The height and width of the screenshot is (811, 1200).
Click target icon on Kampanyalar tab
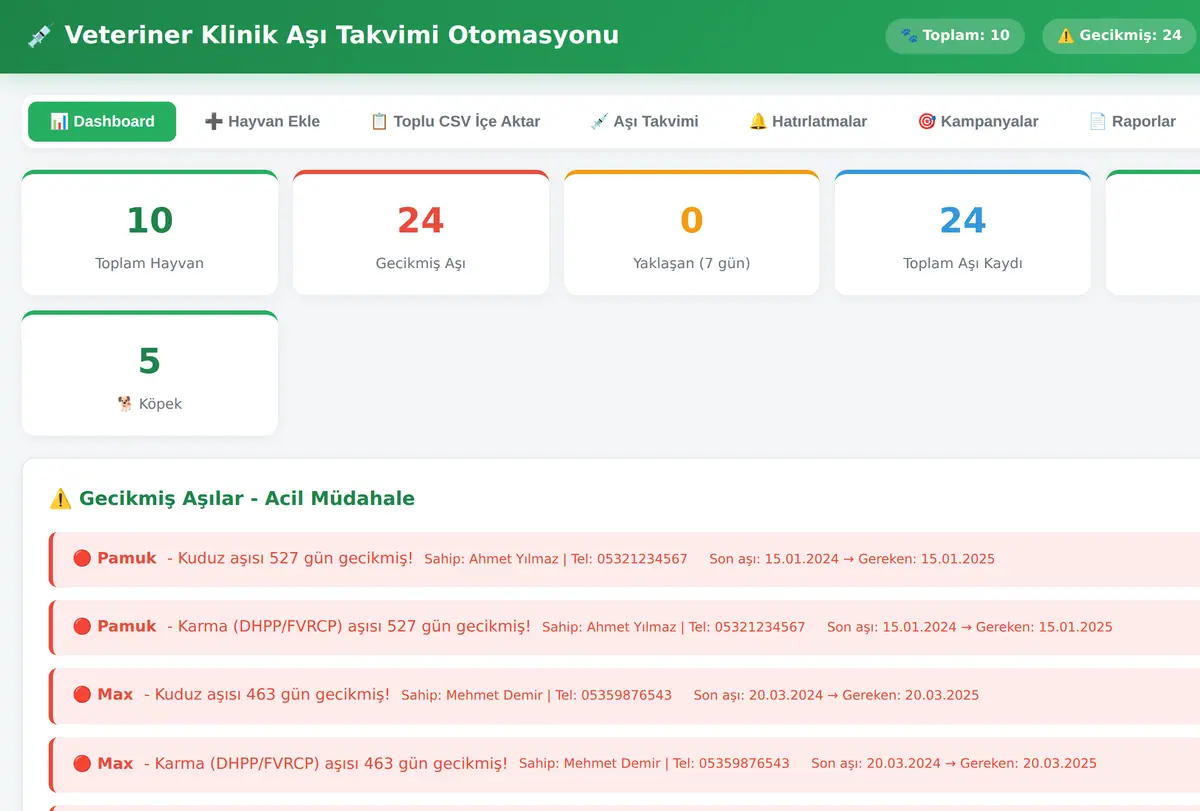click(x=927, y=121)
